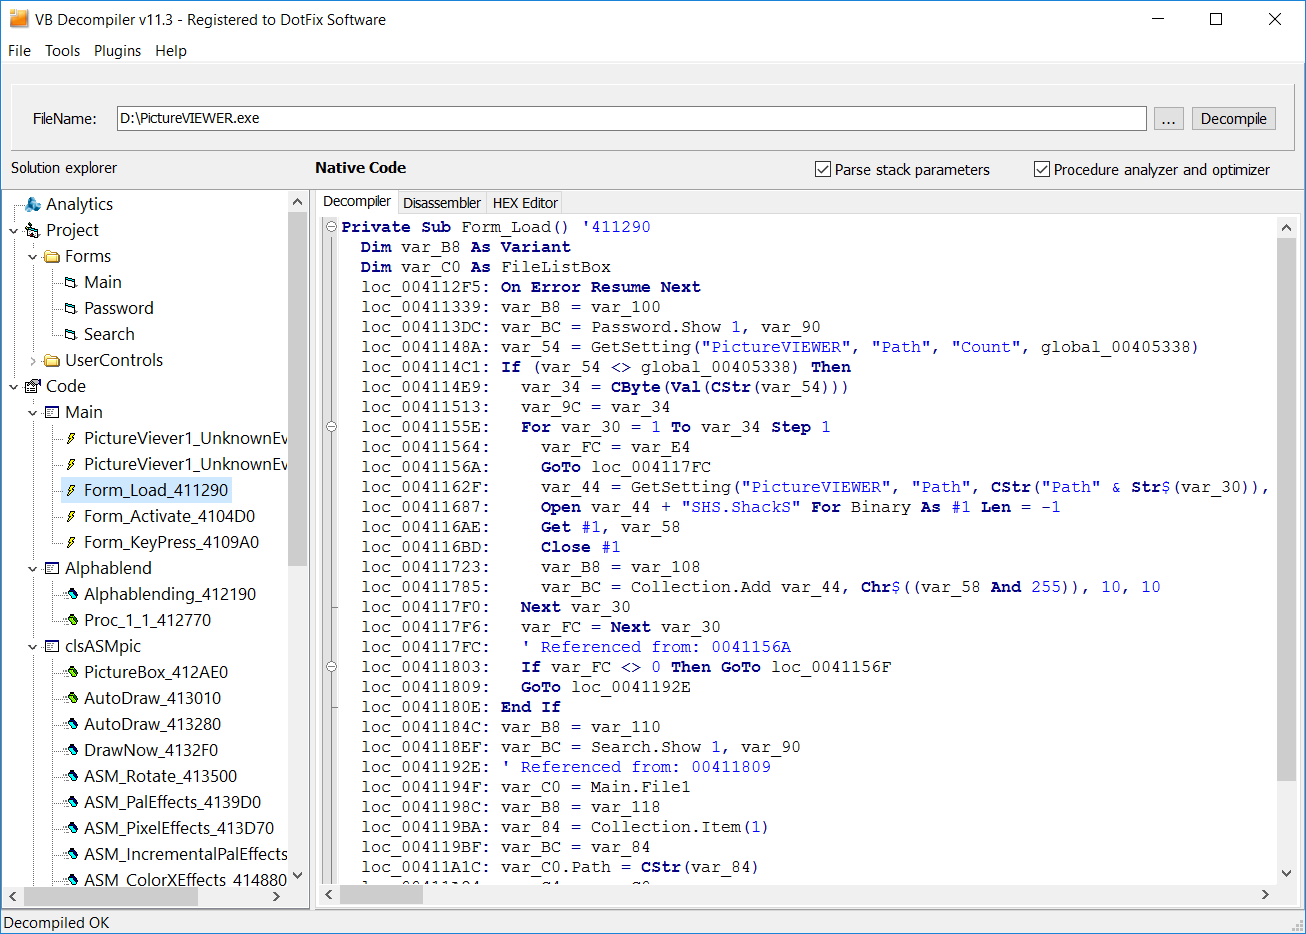The image size is (1306, 934).
Task: Click the 'Decompiled OK' status text
Action: coord(57,923)
